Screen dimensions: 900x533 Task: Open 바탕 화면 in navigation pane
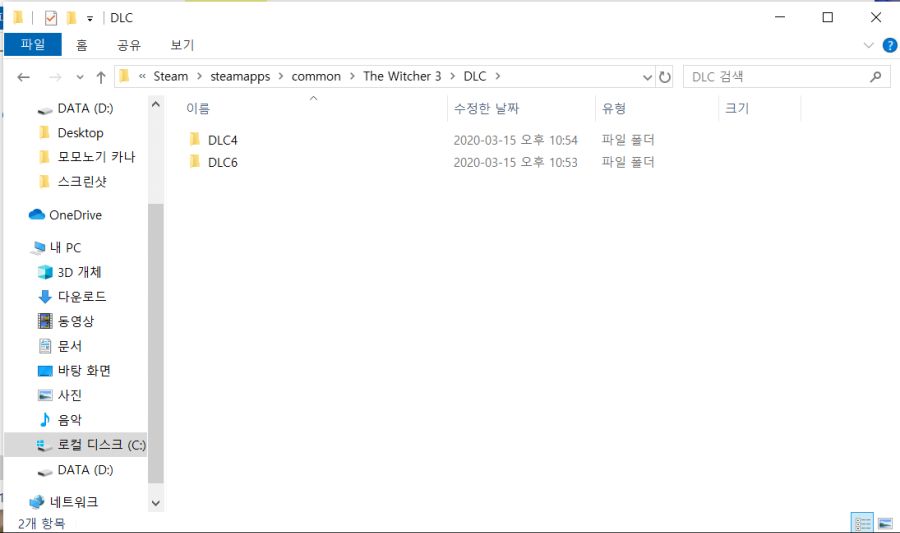[x=84, y=371]
